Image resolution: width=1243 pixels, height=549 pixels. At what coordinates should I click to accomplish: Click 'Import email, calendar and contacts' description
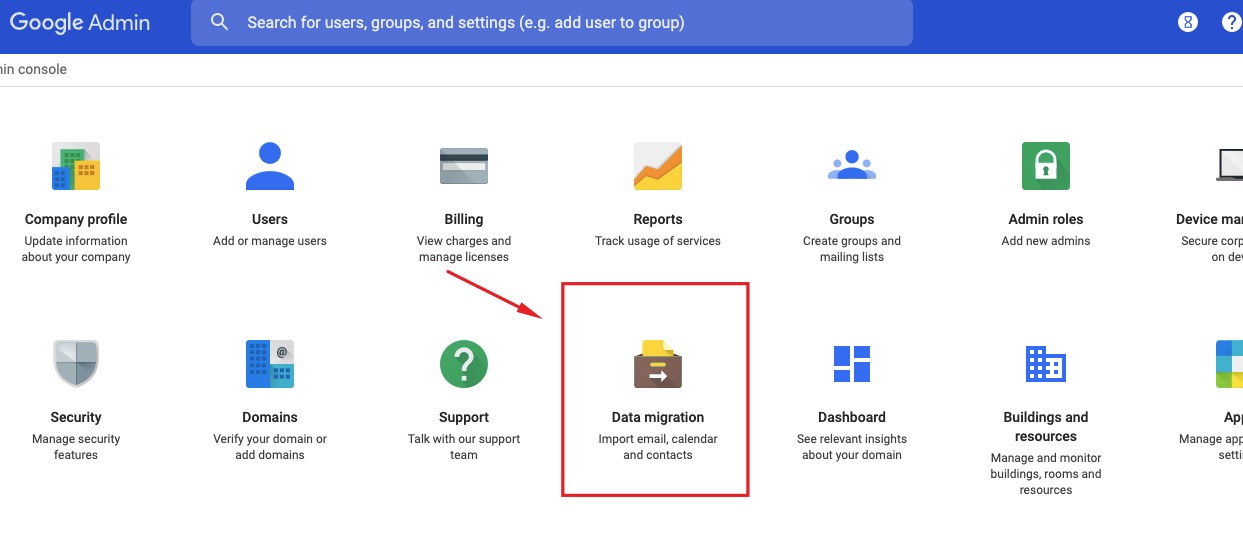pos(658,447)
